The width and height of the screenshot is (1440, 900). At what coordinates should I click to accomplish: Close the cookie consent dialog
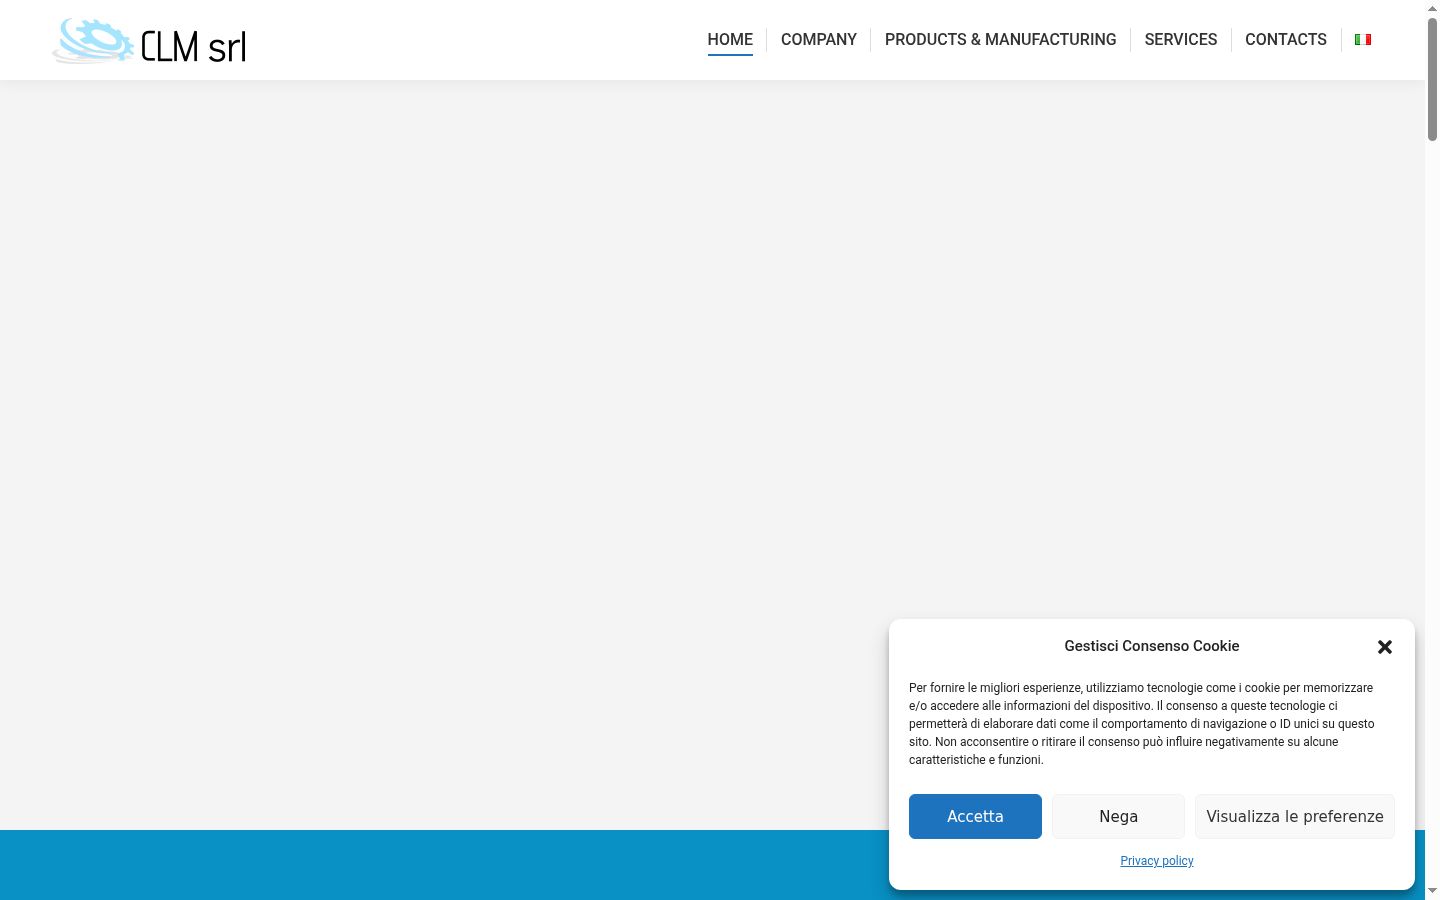pyautogui.click(x=1385, y=647)
